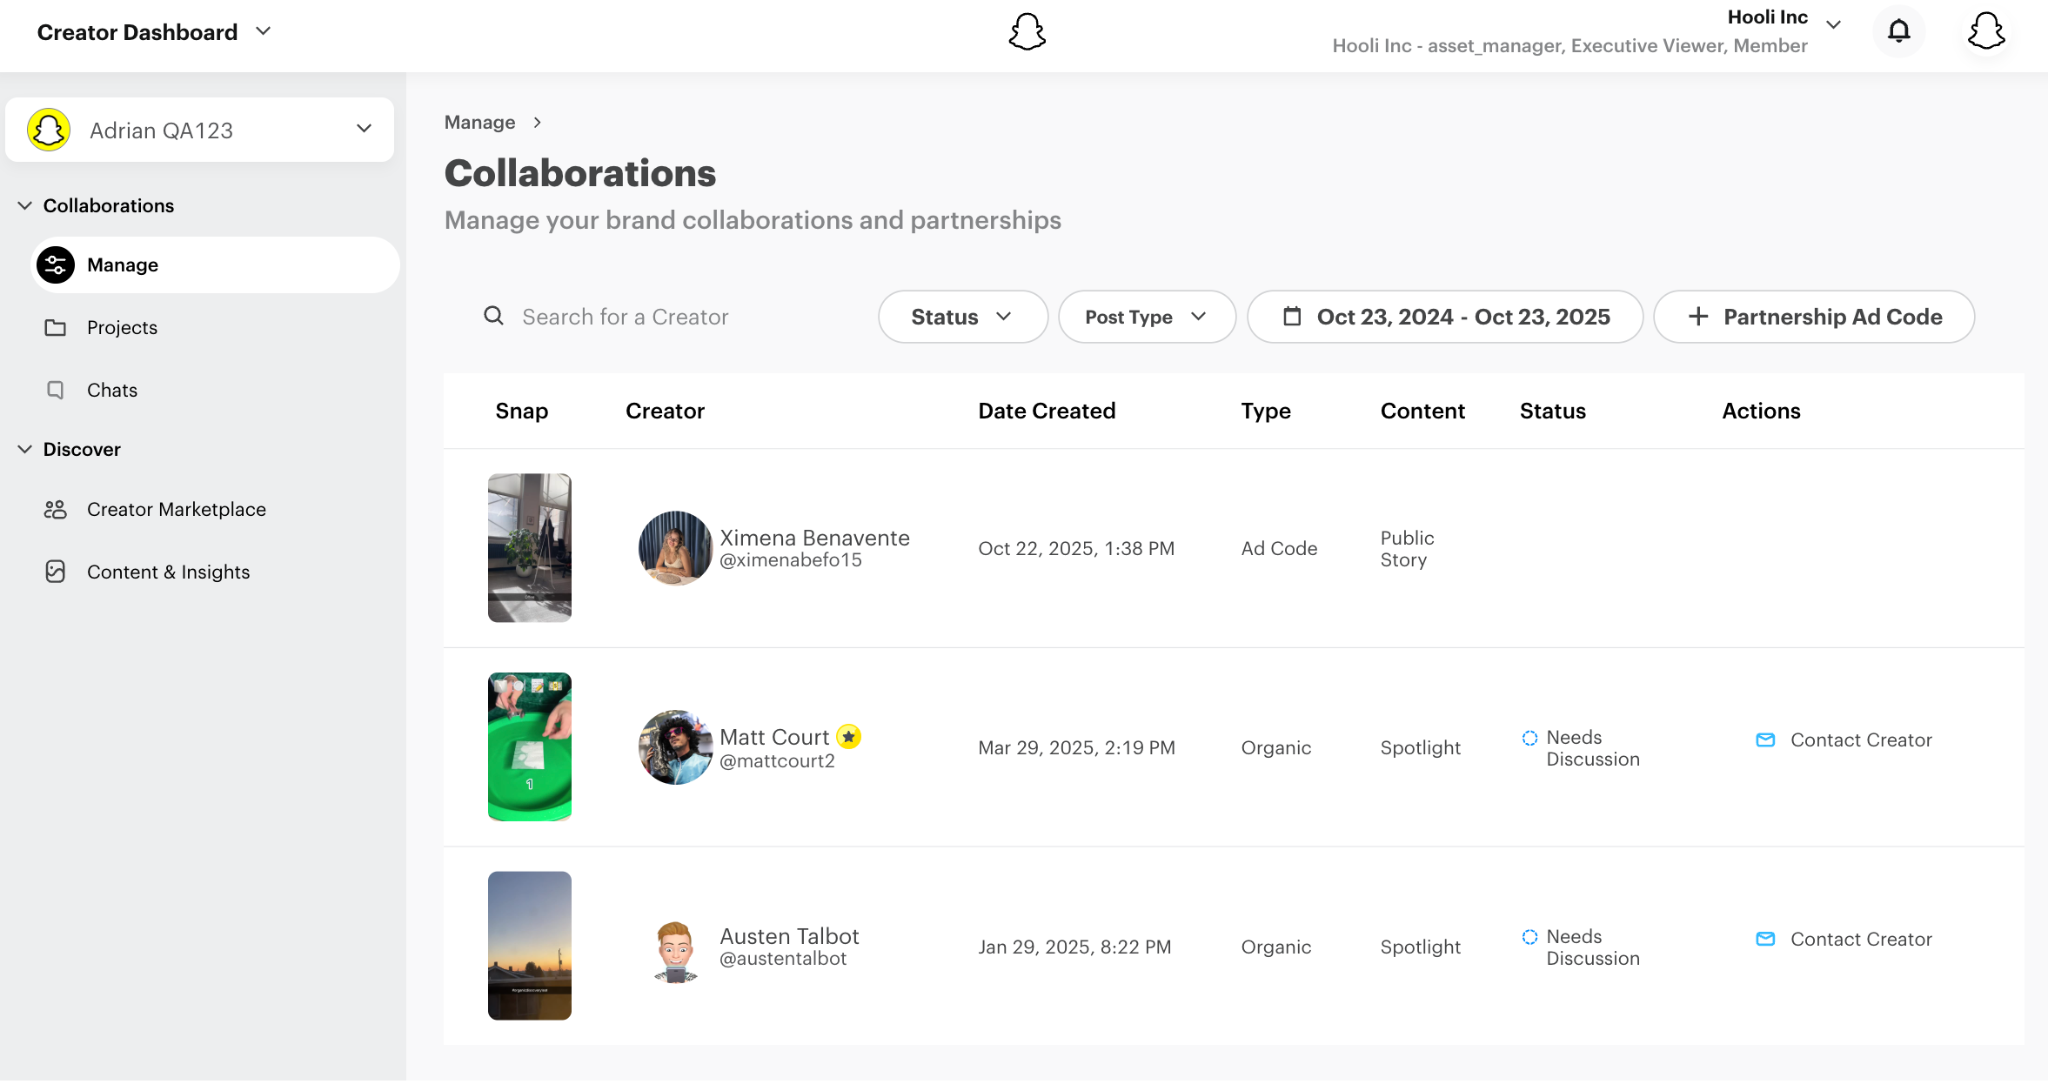Viewport: 2048px width, 1081px height.
Task: Click the search magnifier icon
Action: [x=494, y=316]
